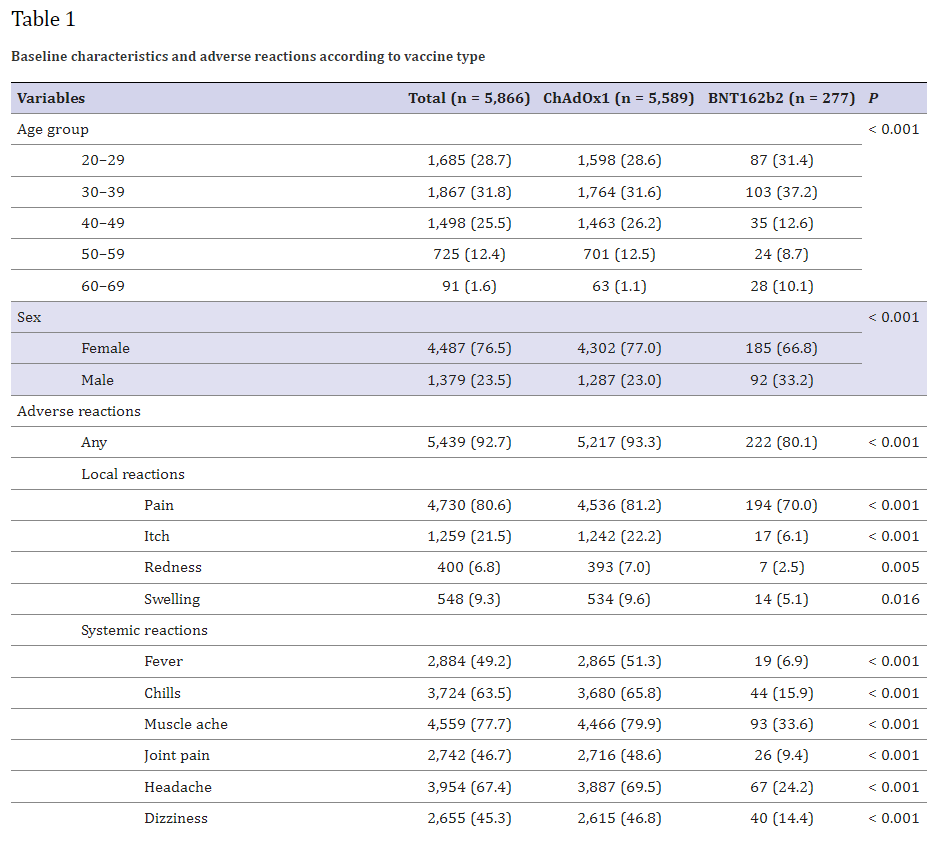The image size is (939, 841).
Task: Select ChAdOx1 value '1,287 (23.0)'
Action: [619, 380]
